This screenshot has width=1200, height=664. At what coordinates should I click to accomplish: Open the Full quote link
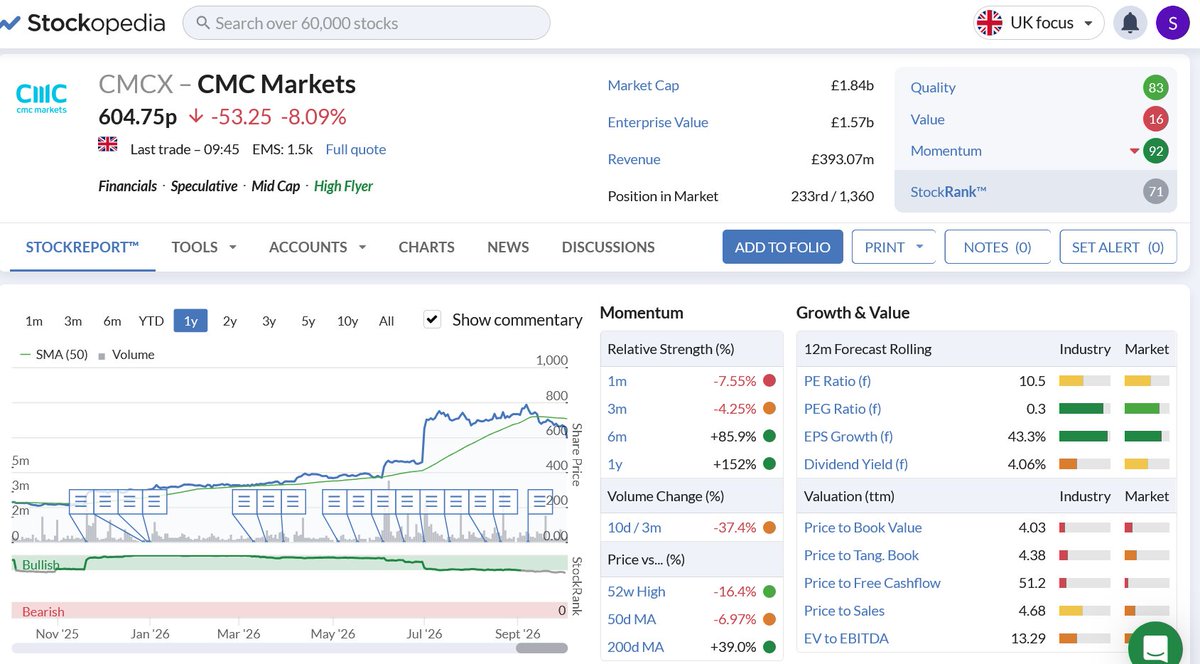click(x=355, y=149)
